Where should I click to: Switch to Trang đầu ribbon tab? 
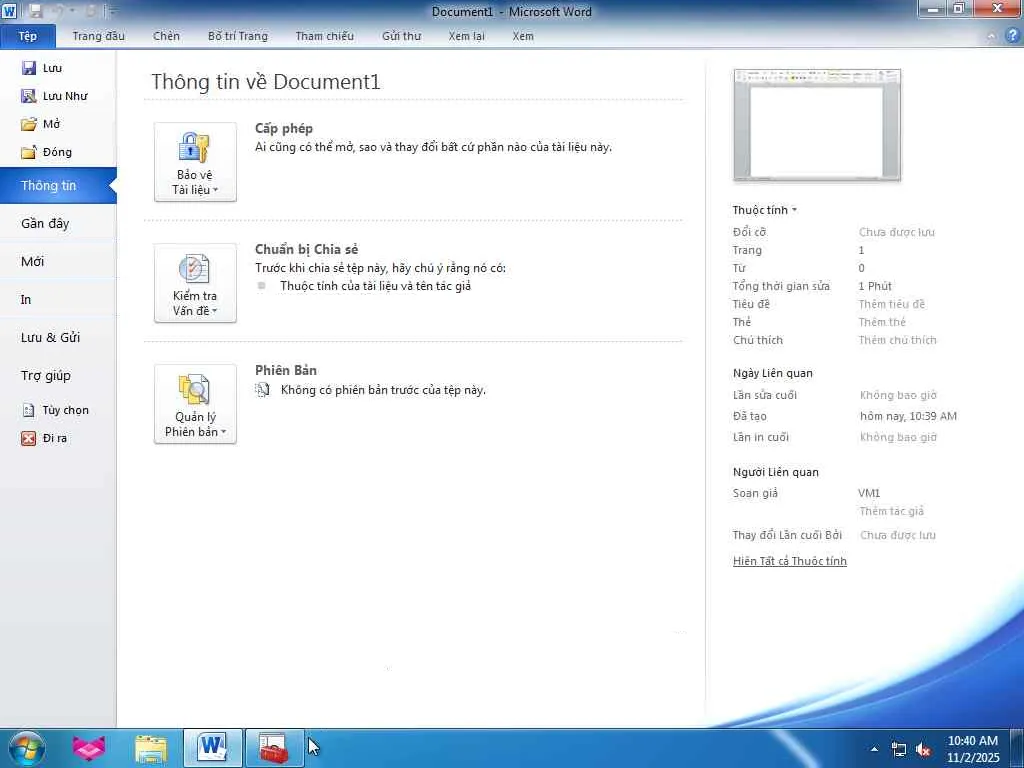pyautogui.click(x=99, y=36)
